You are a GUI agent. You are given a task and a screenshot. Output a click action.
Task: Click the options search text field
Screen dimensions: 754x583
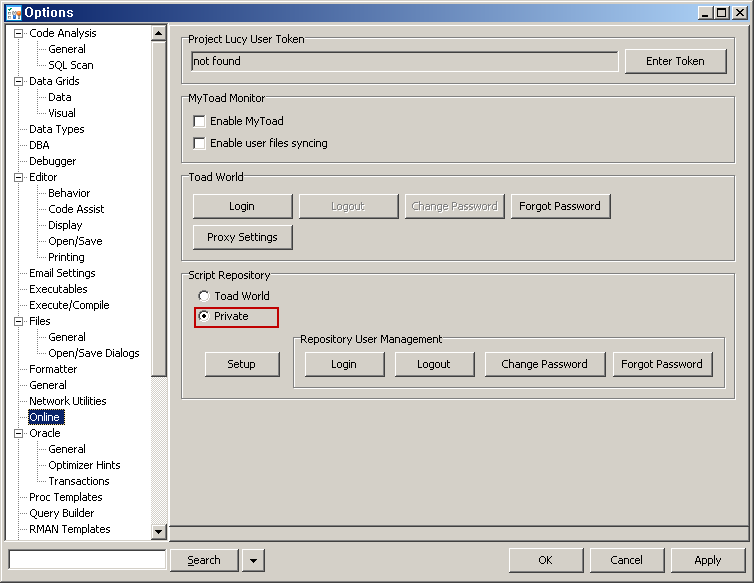pos(87,560)
